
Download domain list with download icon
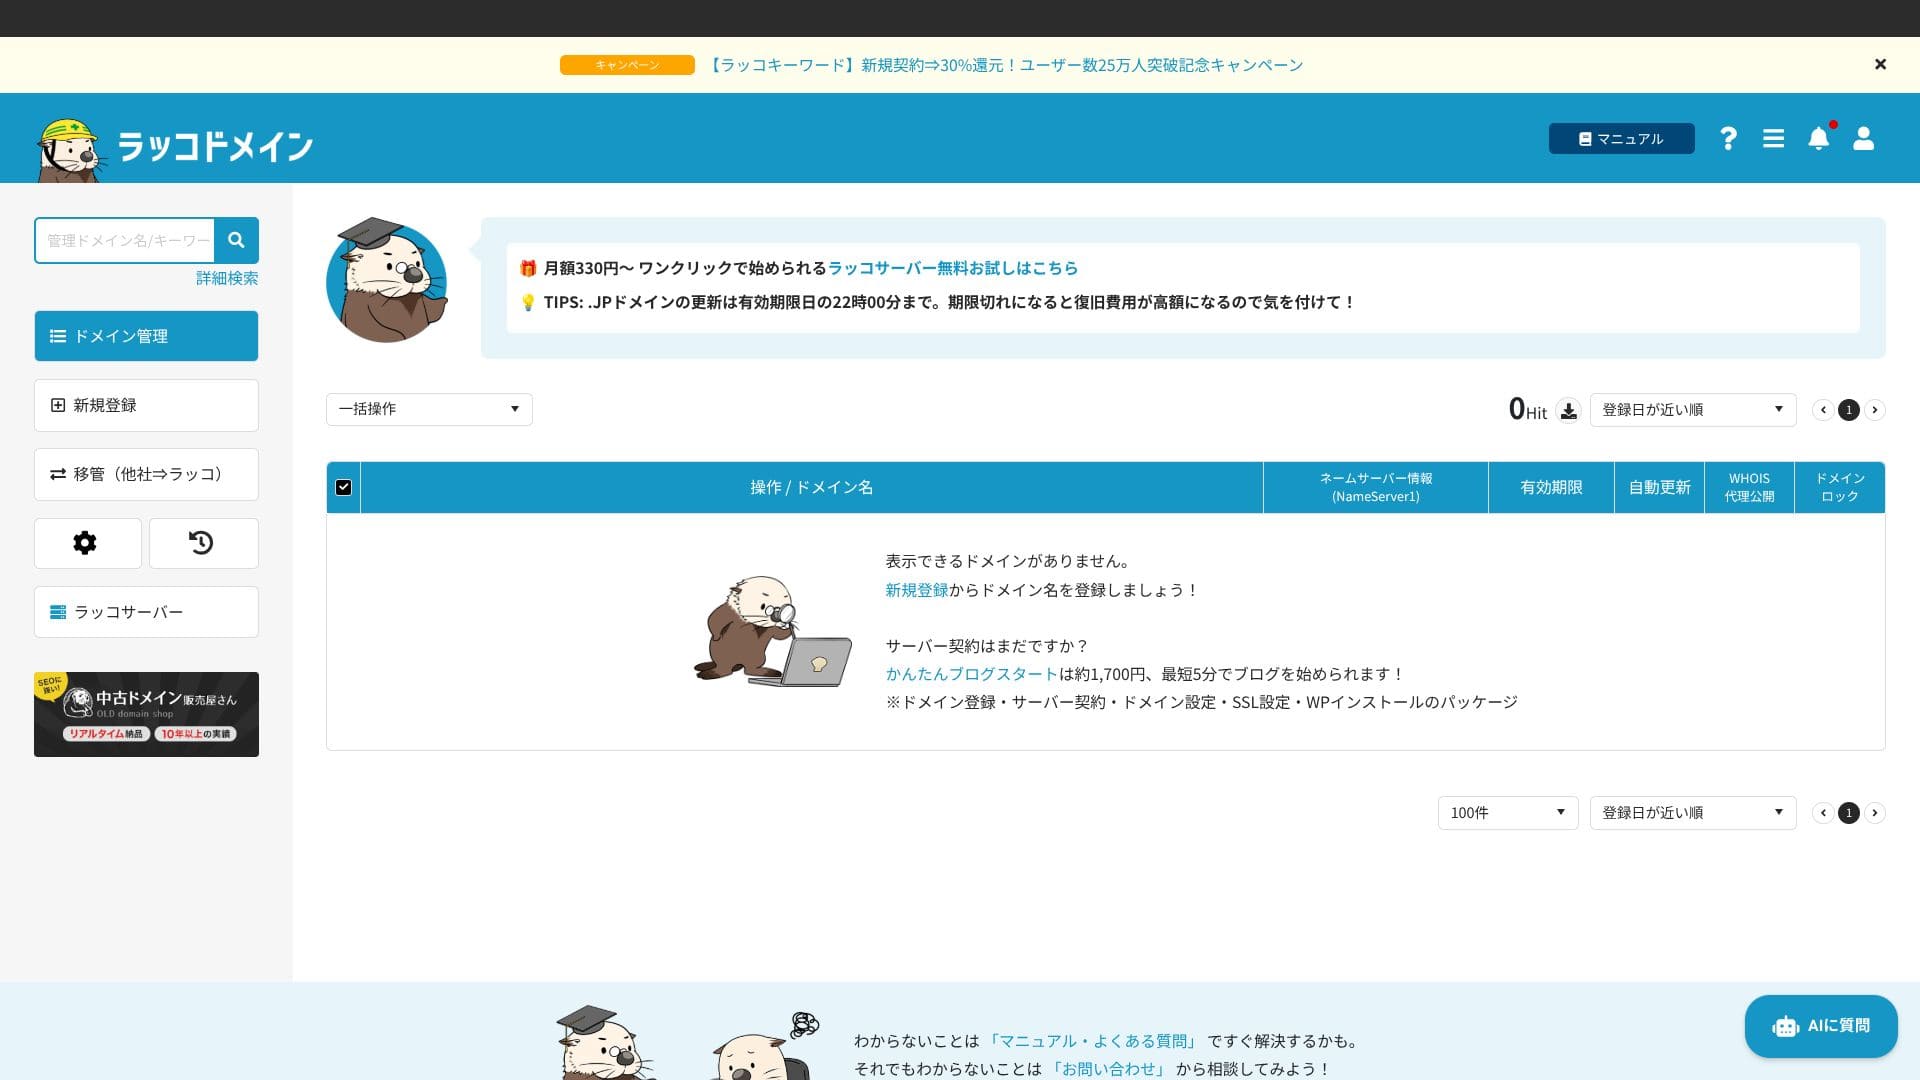coord(1568,410)
